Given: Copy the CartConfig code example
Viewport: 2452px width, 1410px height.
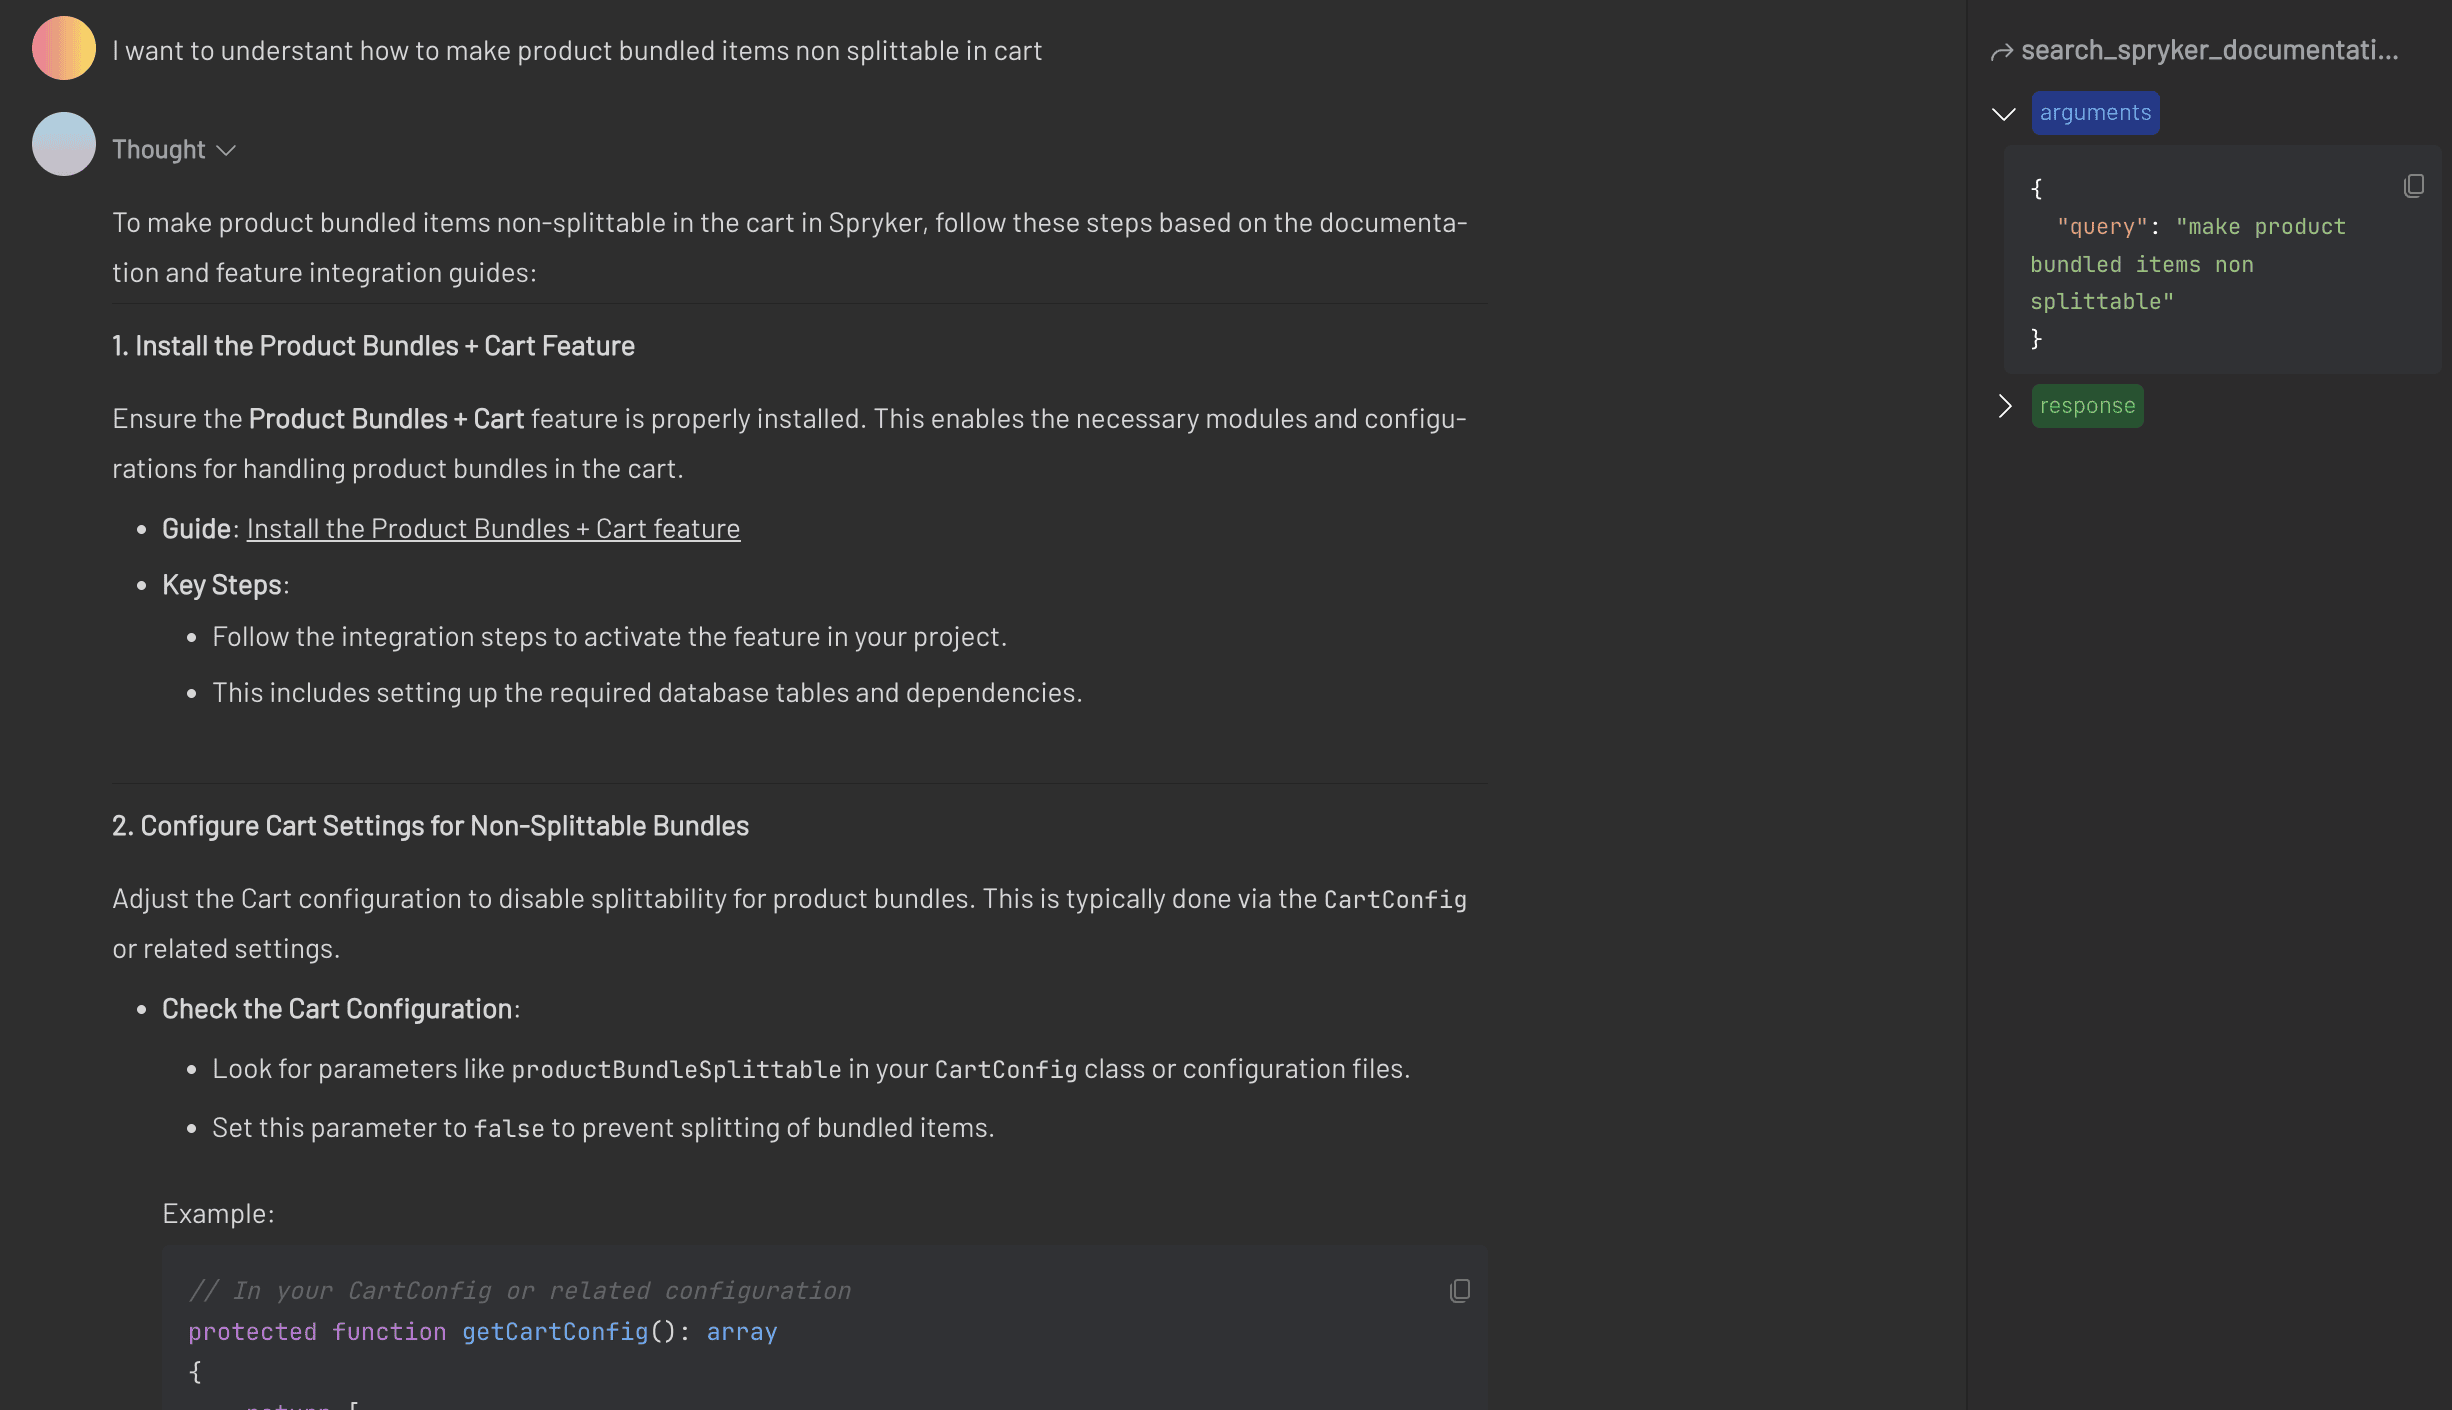Looking at the screenshot, I should 1459,1291.
